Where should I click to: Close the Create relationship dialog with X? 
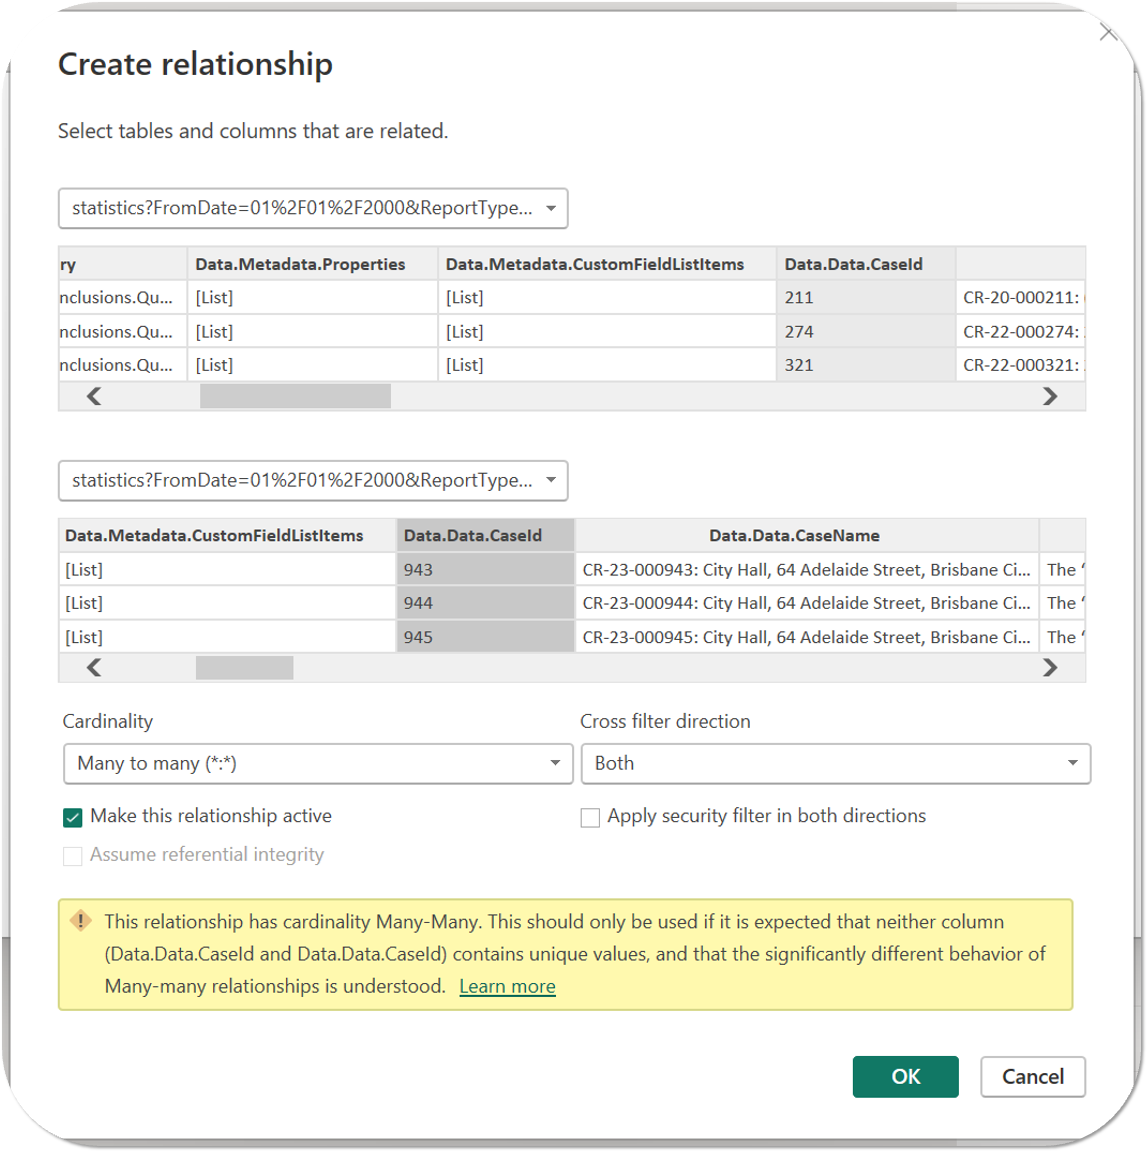(x=1108, y=33)
